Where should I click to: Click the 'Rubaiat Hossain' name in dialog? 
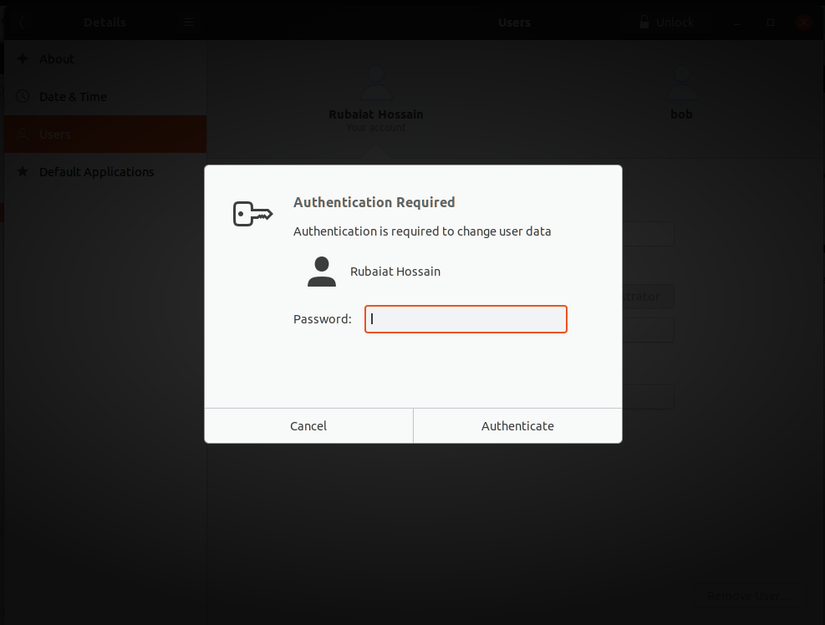point(395,271)
